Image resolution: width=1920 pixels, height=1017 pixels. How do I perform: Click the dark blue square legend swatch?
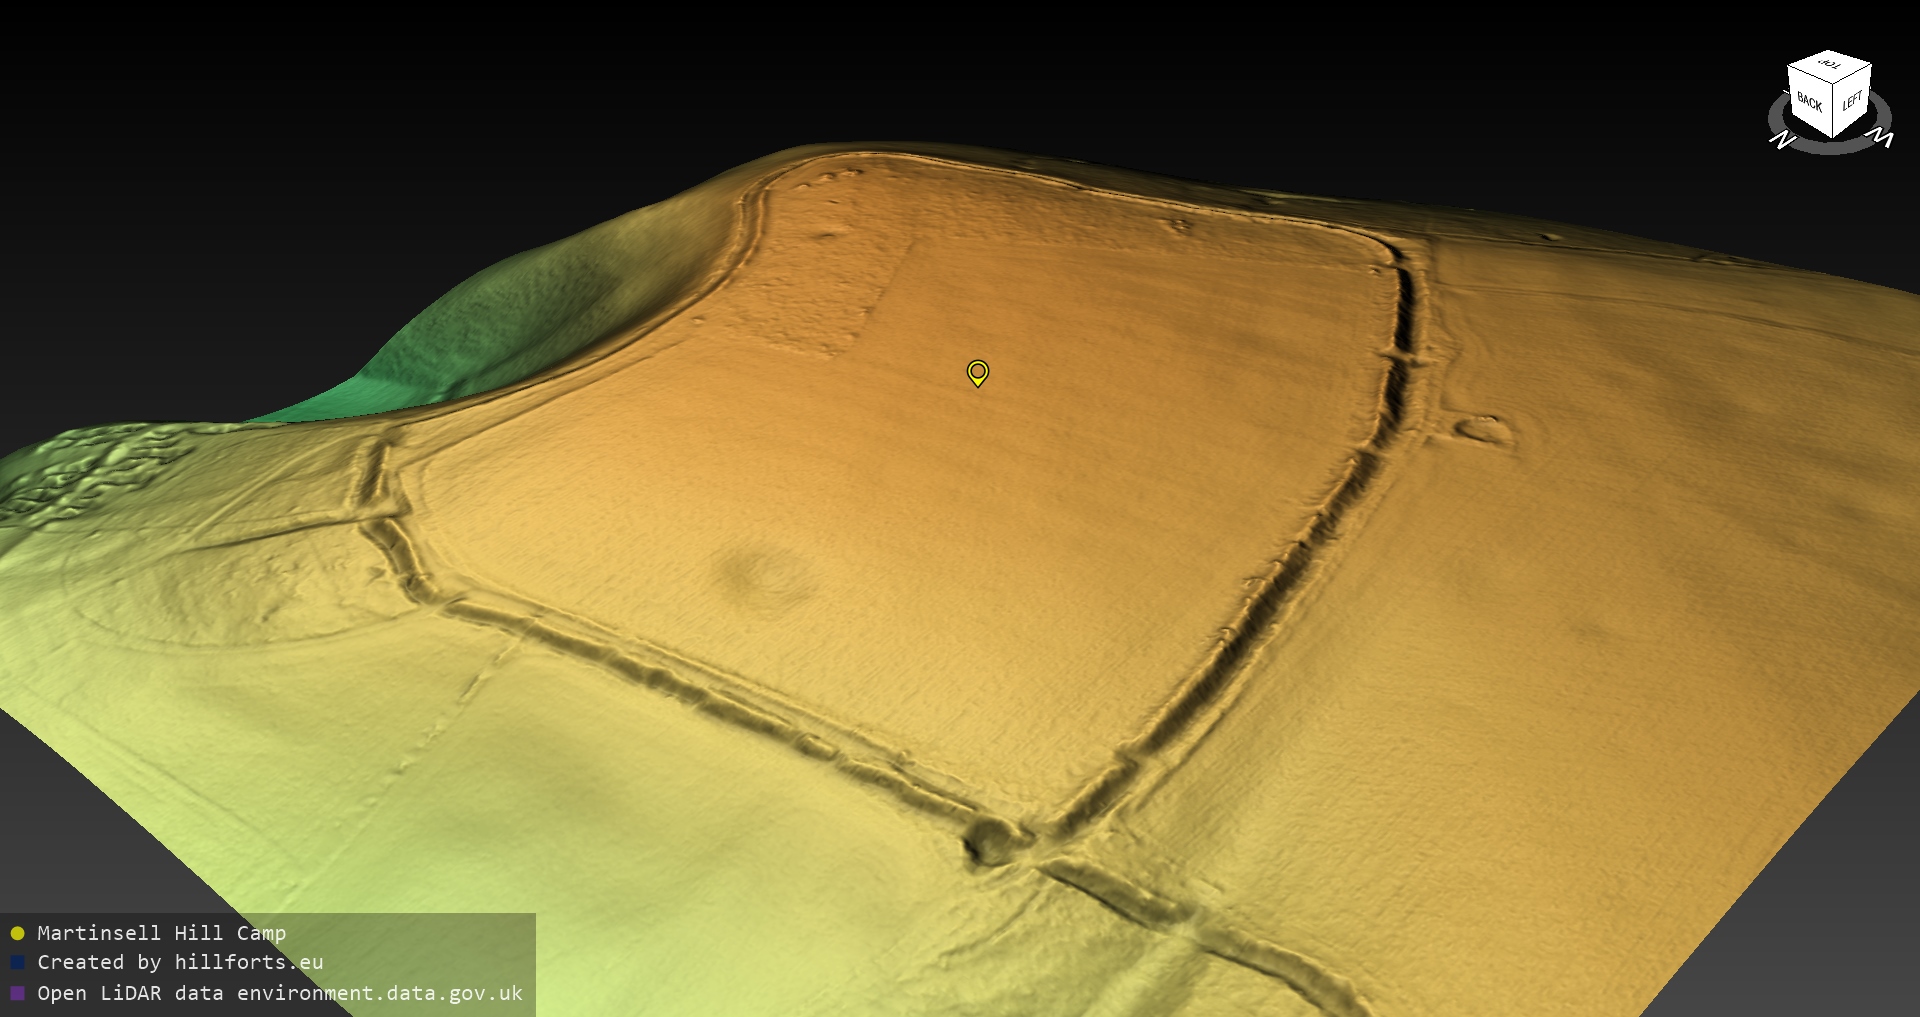tap(17, 962)
